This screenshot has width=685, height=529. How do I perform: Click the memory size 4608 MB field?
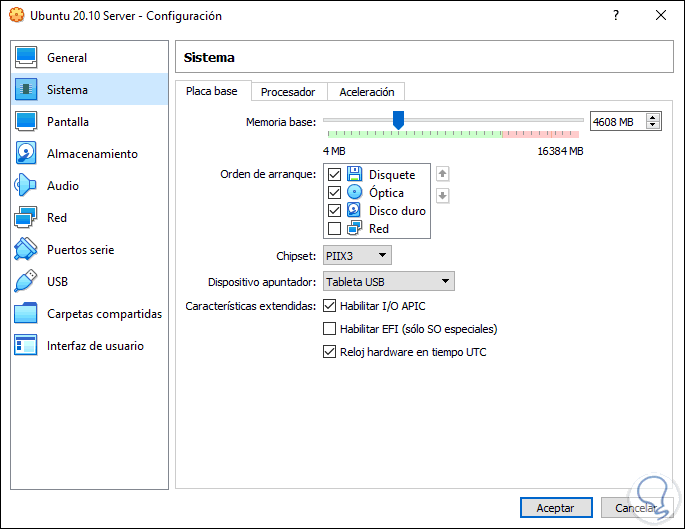point(616,122)
